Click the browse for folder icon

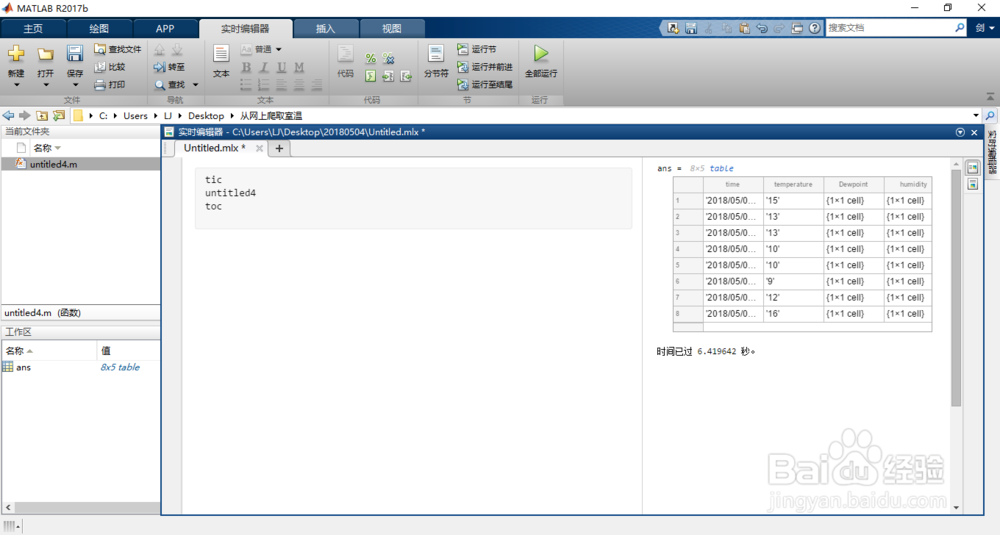tap(59, 115)
